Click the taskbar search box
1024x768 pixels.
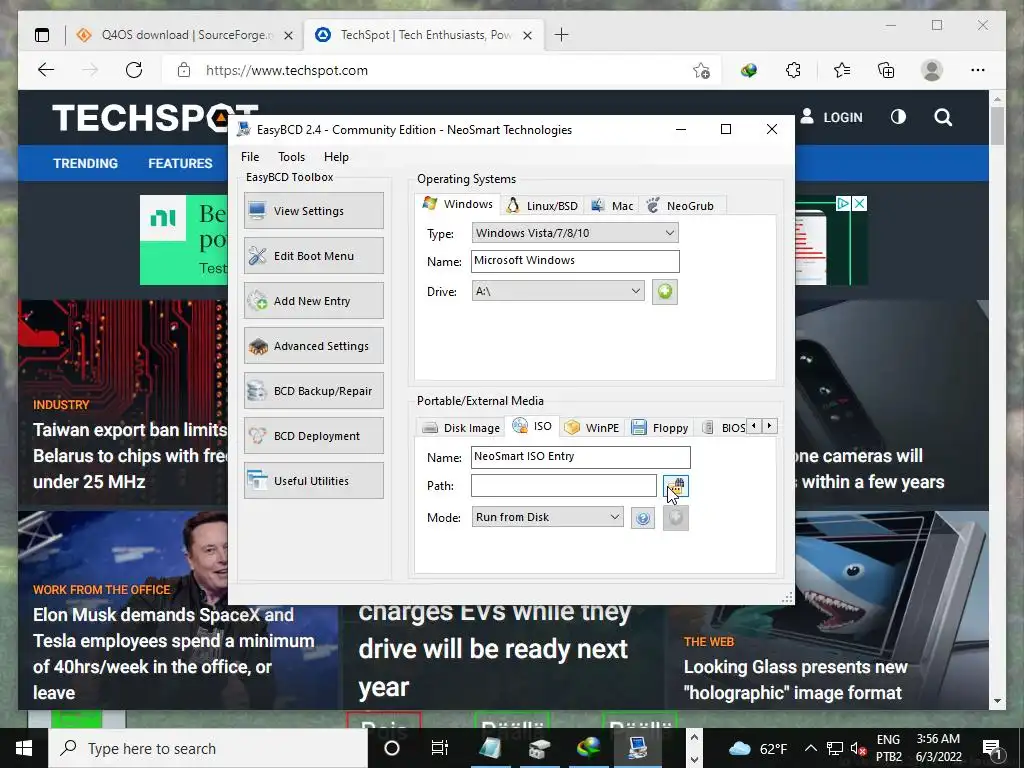[x=208, y=748]
